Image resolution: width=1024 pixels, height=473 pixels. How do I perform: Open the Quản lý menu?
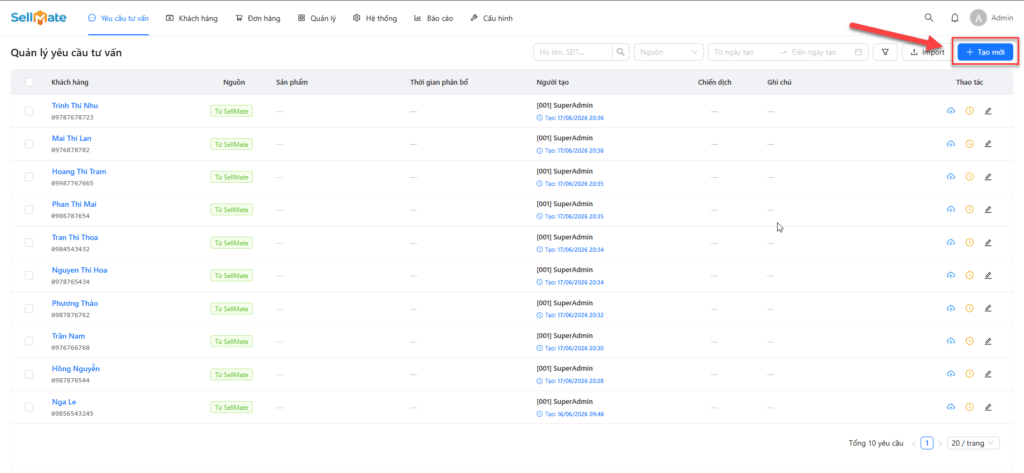pyautogui.click(x=317, y=18)
